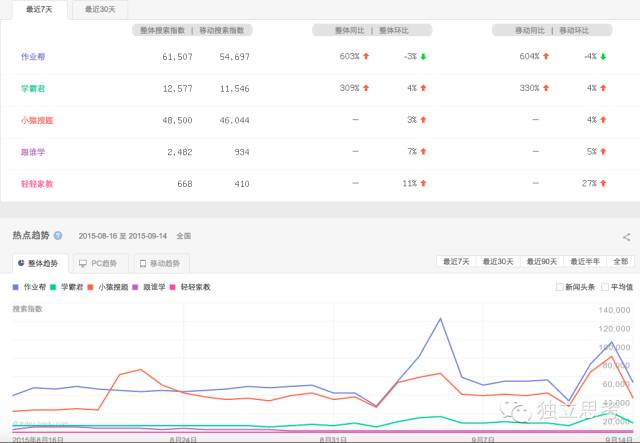Toggle 作业帮 legend series visibility

pyautogui.click(x=33, y=287)
